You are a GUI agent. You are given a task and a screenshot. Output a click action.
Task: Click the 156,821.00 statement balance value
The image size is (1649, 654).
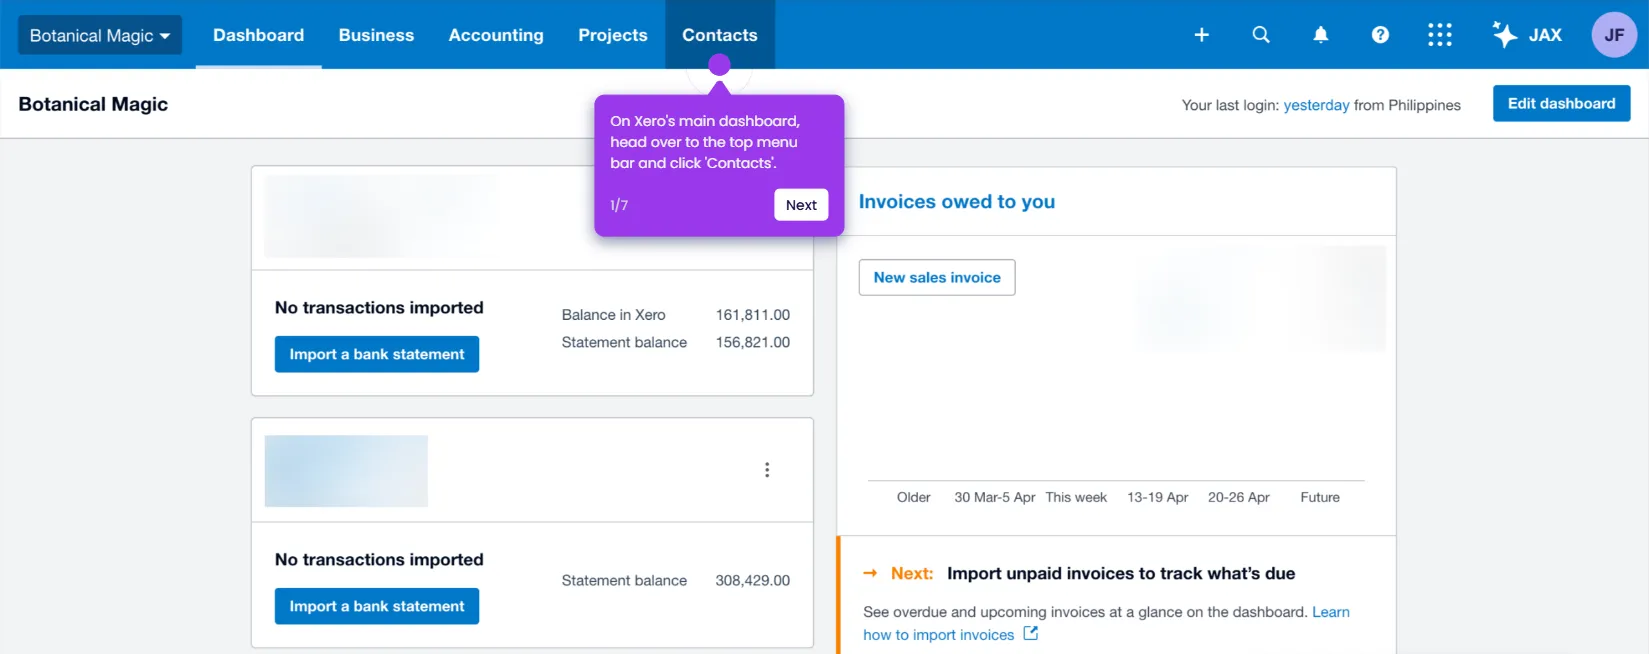(x=753, y=342)
